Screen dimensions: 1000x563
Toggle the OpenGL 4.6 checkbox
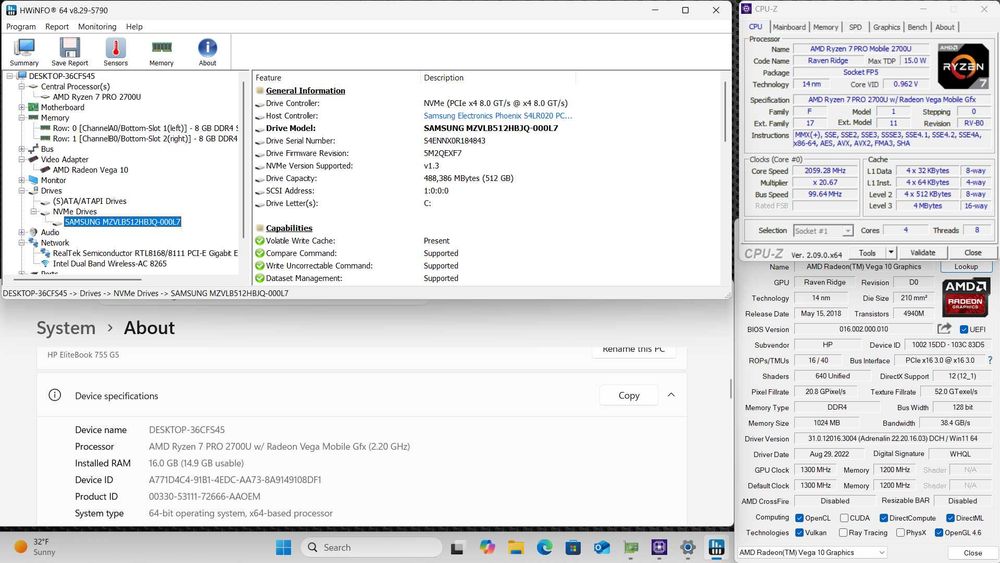click(x=939, y=532)
